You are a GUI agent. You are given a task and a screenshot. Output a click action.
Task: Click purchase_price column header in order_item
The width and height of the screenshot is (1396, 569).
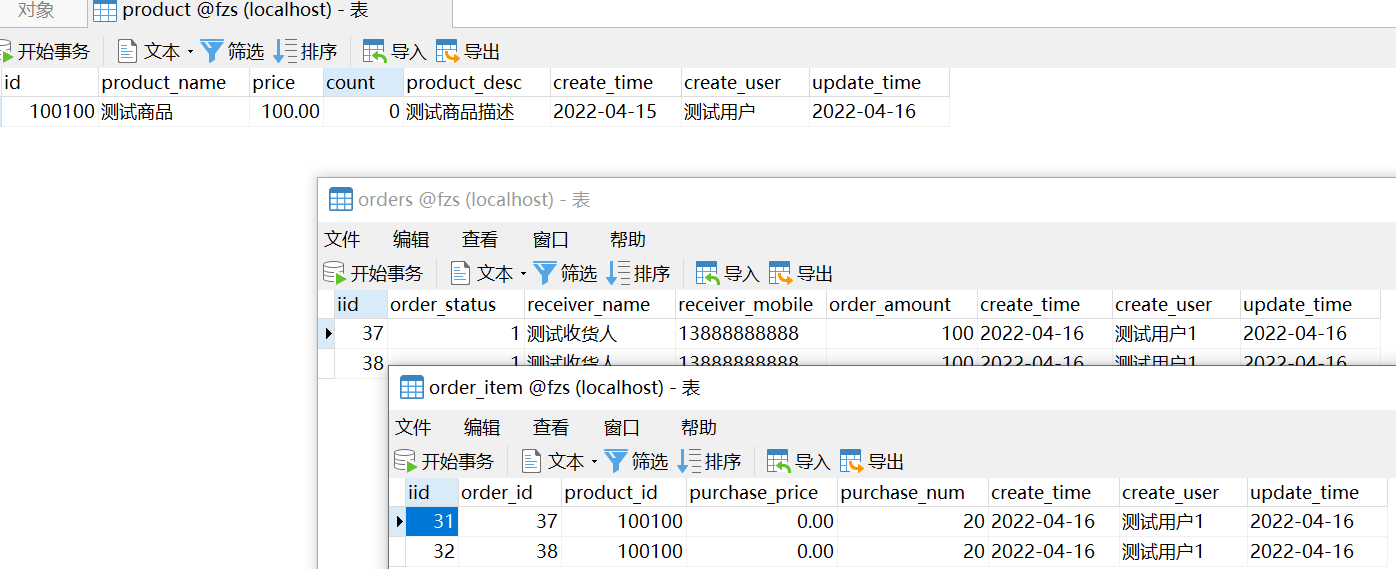(762, 493)
